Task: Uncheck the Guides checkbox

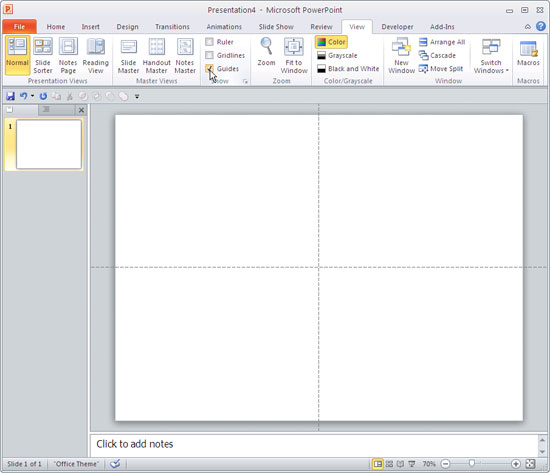Action: [x=209, y=68]
